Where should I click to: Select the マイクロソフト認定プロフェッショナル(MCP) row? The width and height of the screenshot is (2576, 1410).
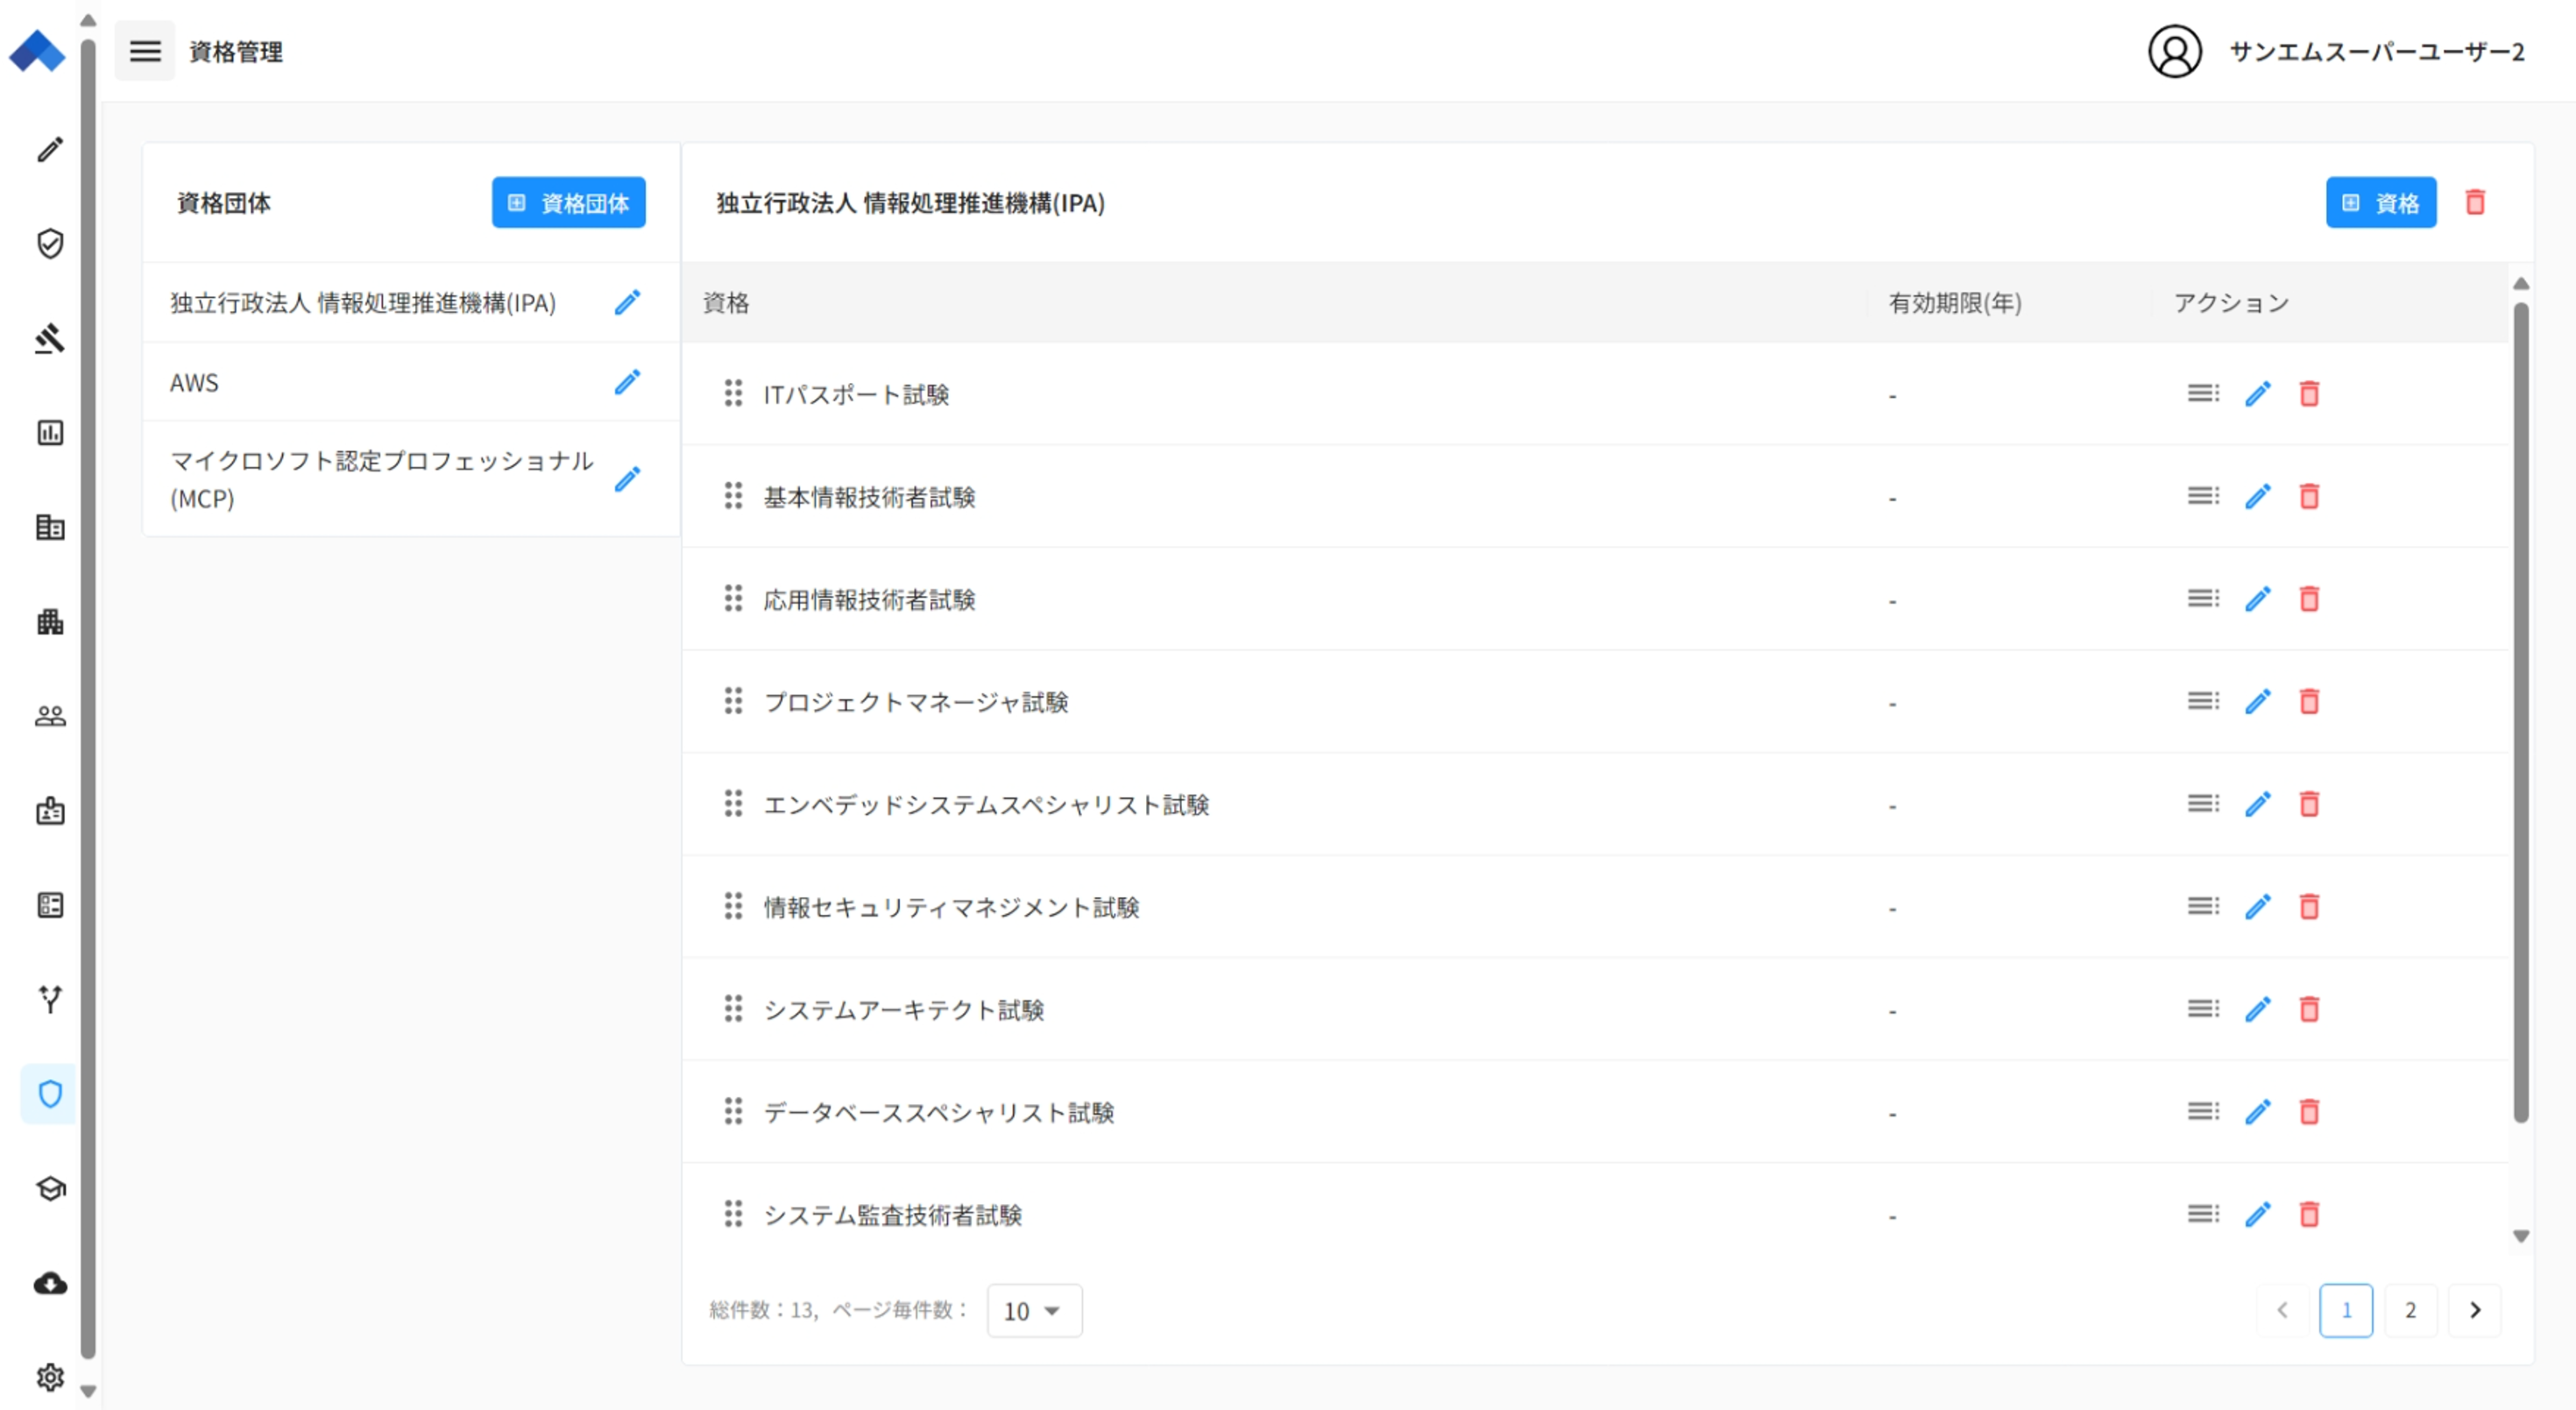pyautogui.click(x=411, y=479)
